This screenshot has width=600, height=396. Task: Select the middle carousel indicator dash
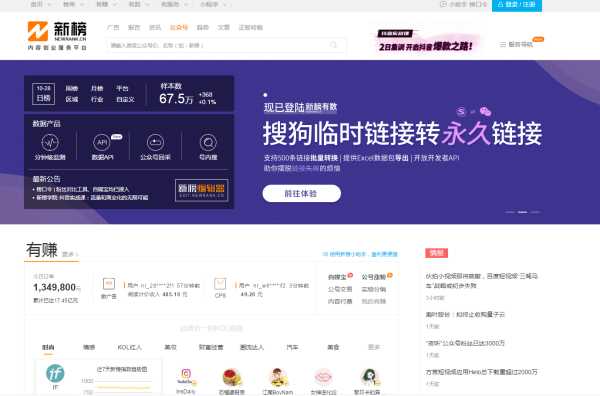522,212
